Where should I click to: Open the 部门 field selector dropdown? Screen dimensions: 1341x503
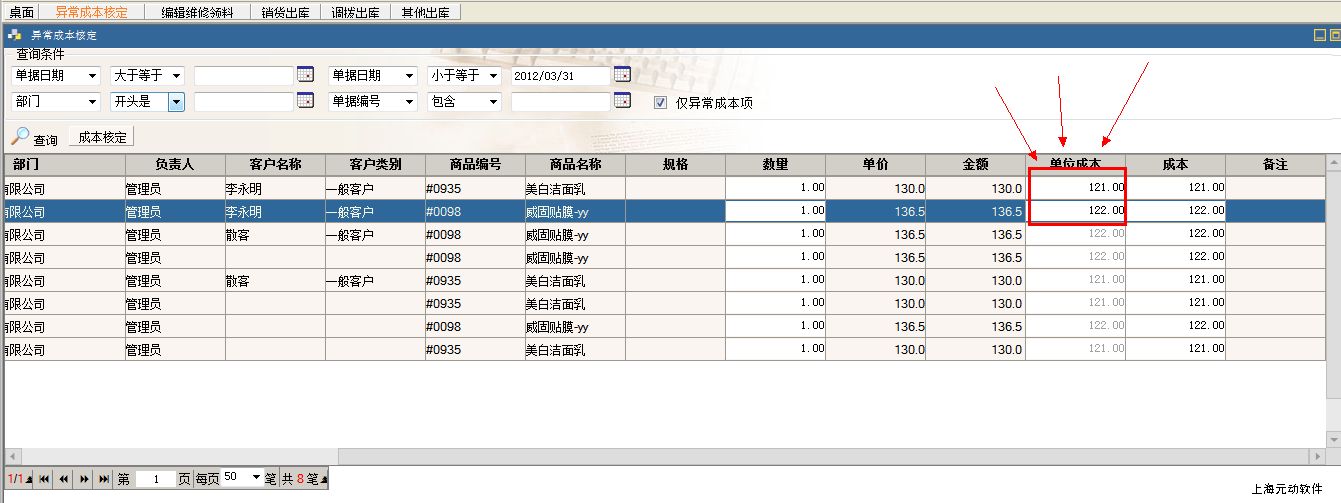click(x=92, y=101)
